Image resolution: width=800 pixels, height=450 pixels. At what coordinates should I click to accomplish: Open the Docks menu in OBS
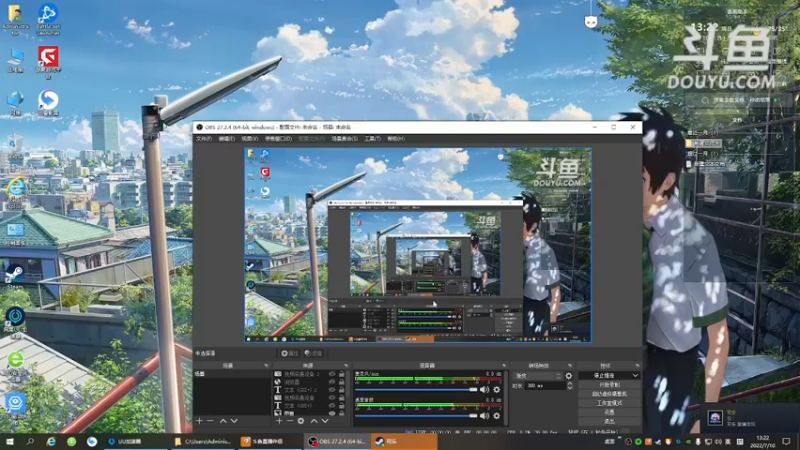(279, 139)
